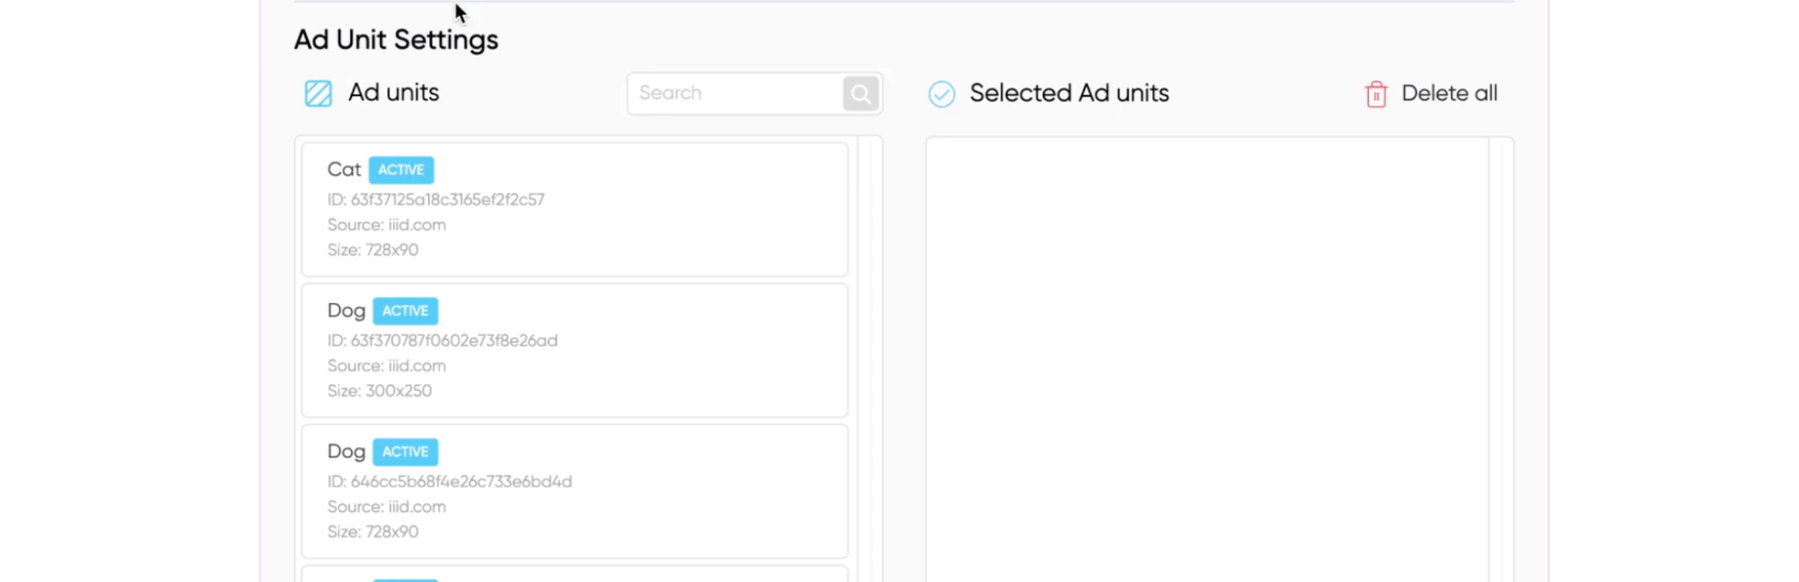The image size is (1799, 582).
Task: Expand the Dog 300x250 ad unit card
Action: 575,350
